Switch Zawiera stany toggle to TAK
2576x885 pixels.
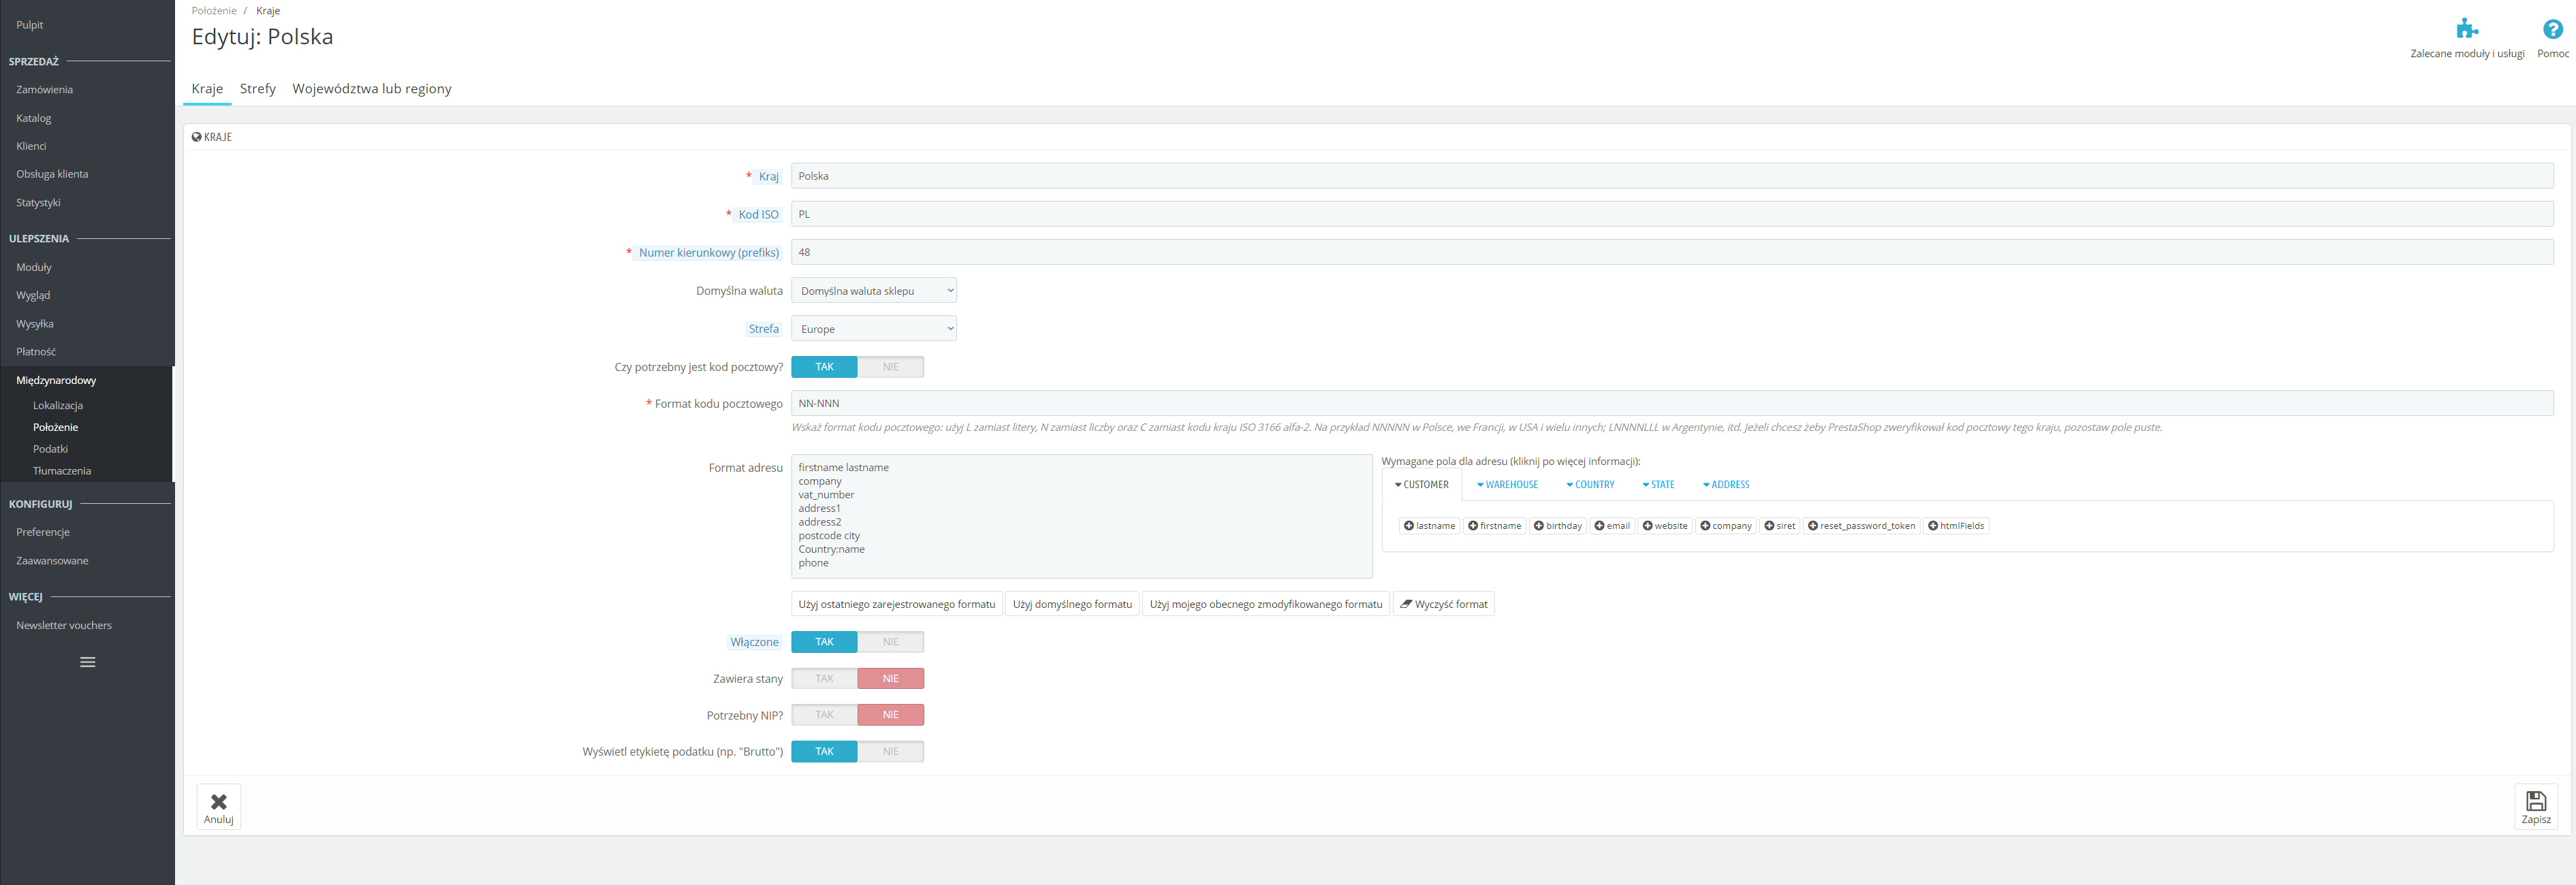pyautogui.click(x=824, y=679)
